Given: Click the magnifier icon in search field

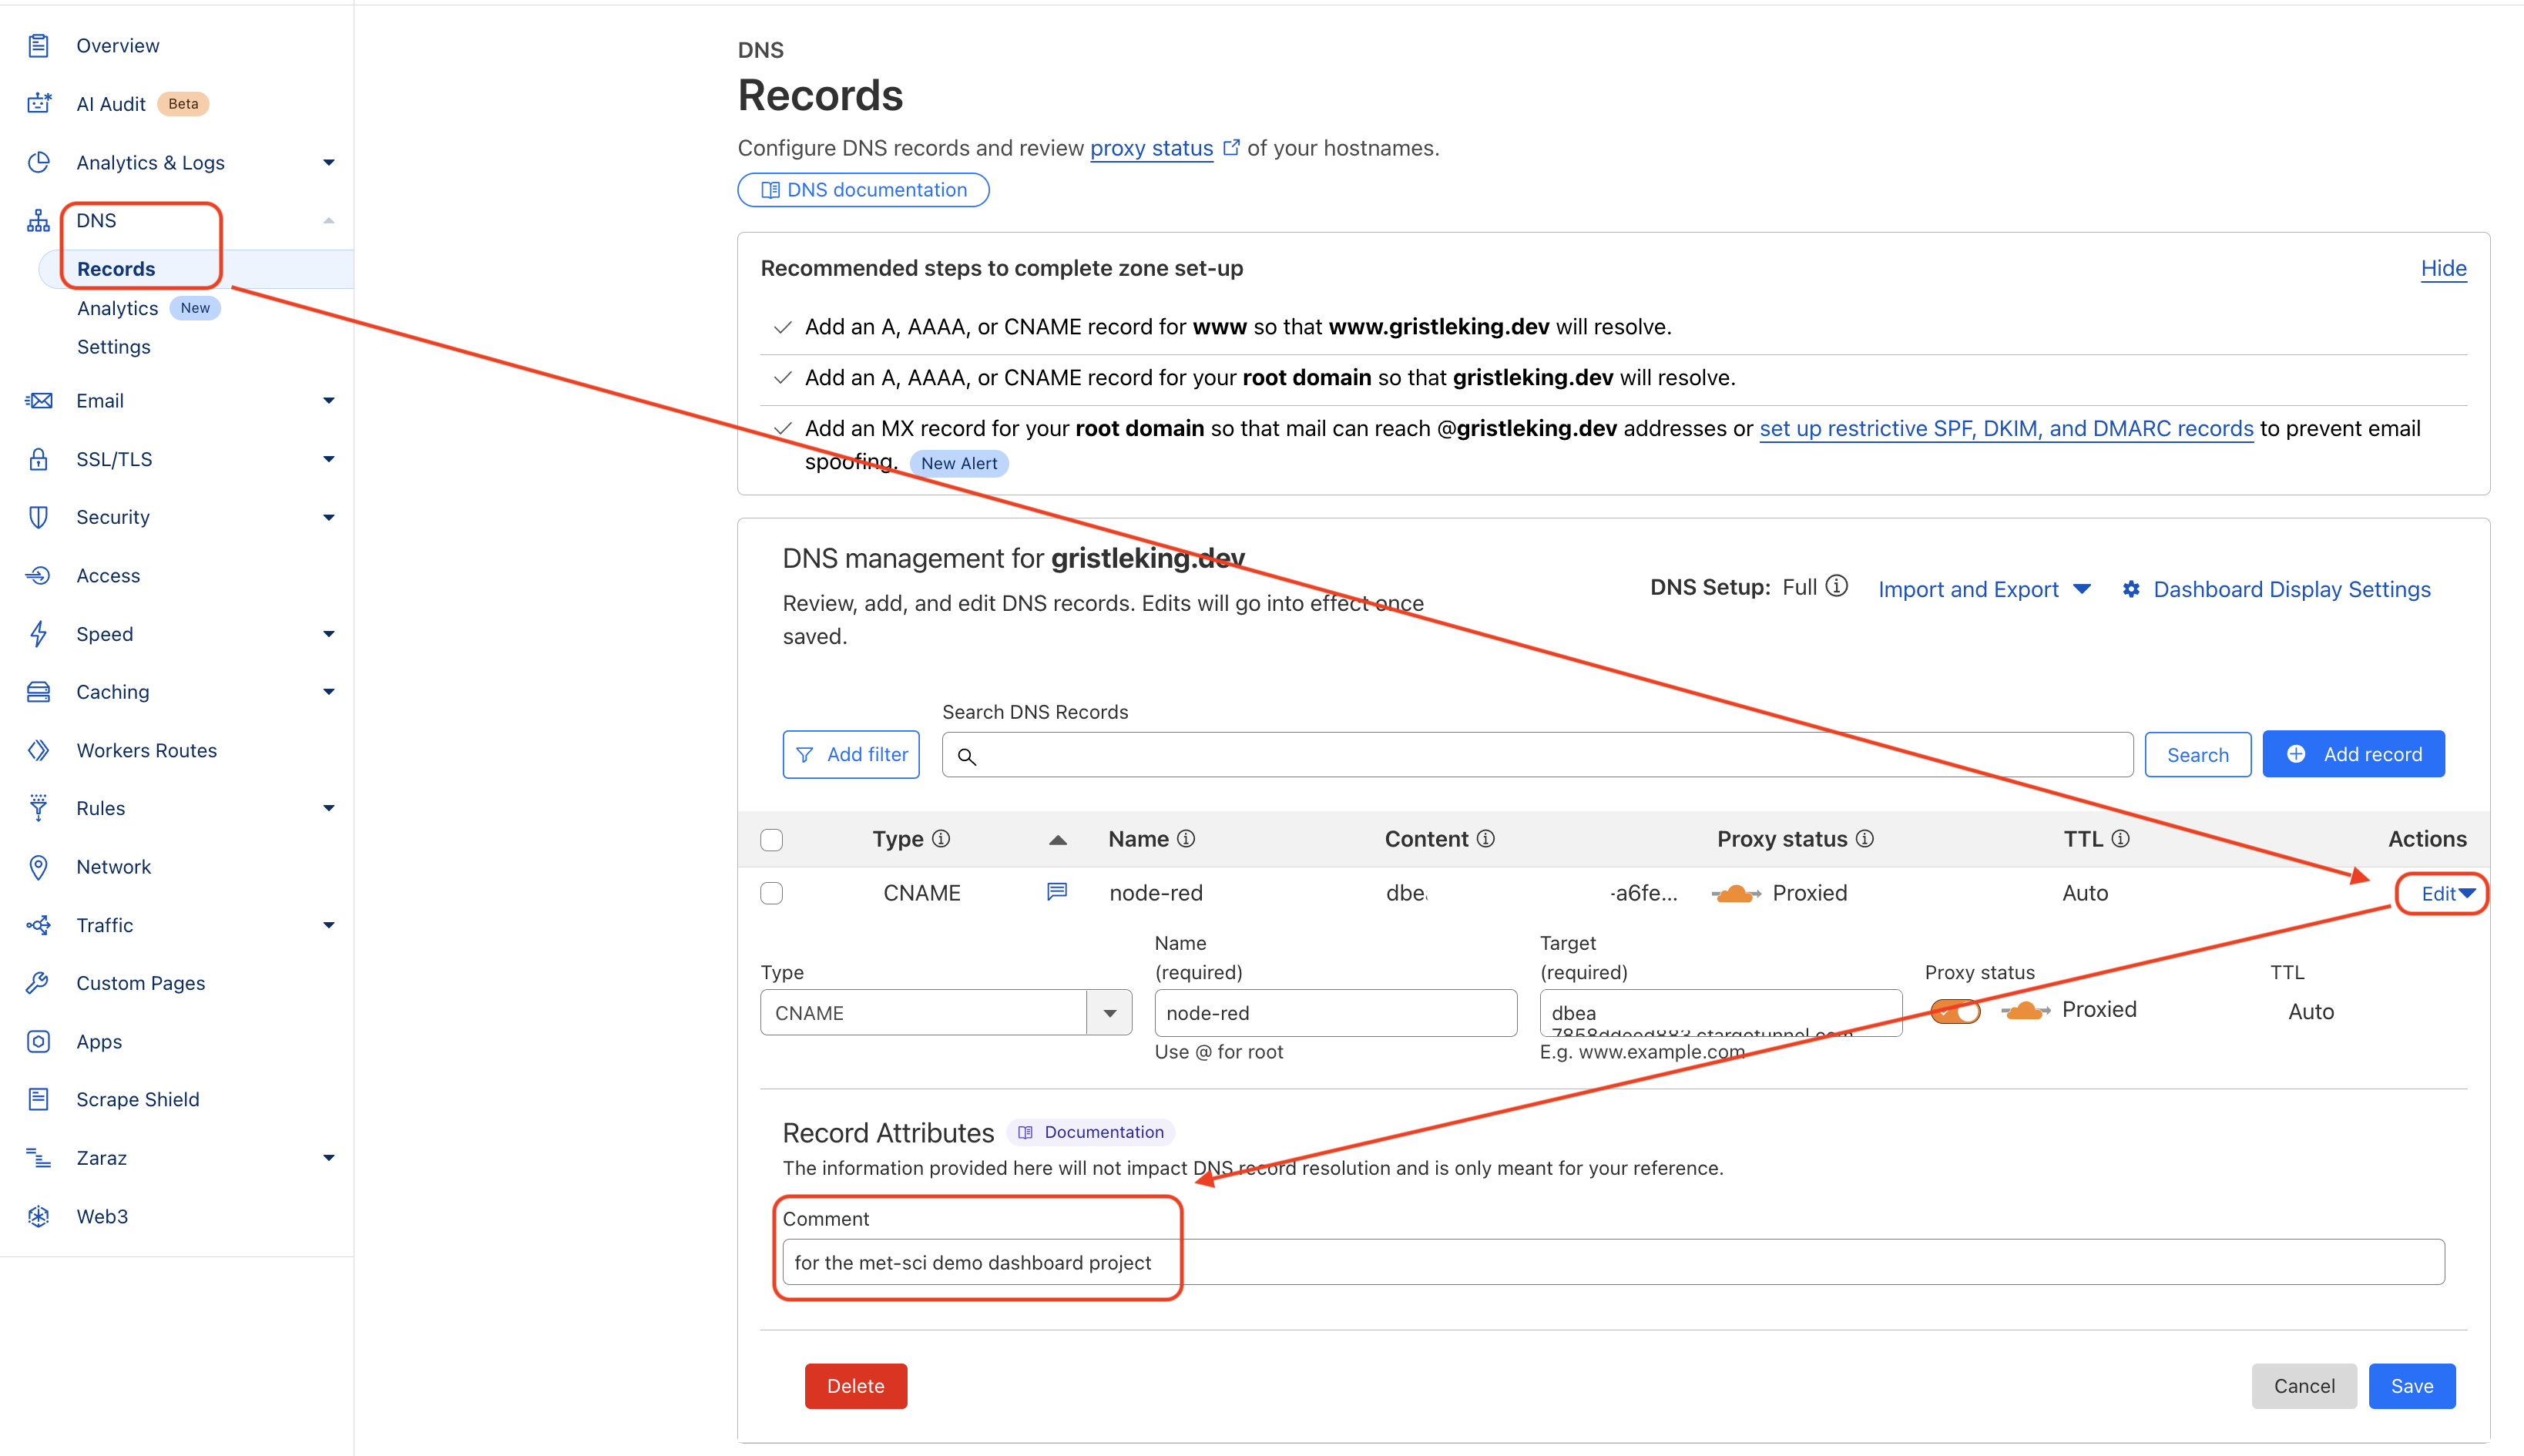Looking at the screenshot, I should click(967, 756).
